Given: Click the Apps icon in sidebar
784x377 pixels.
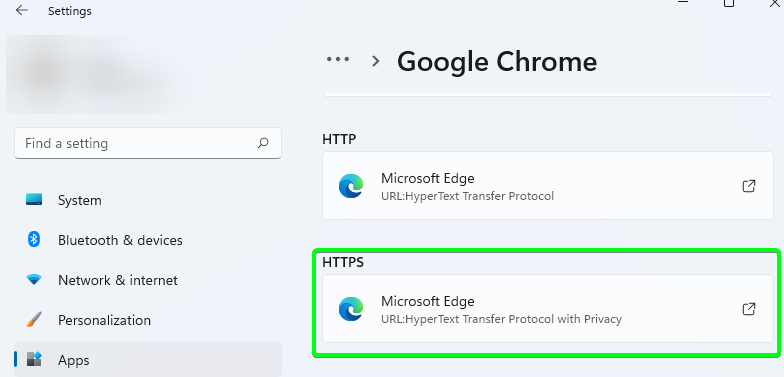Looking at the screenshot, I should (34, 360).
